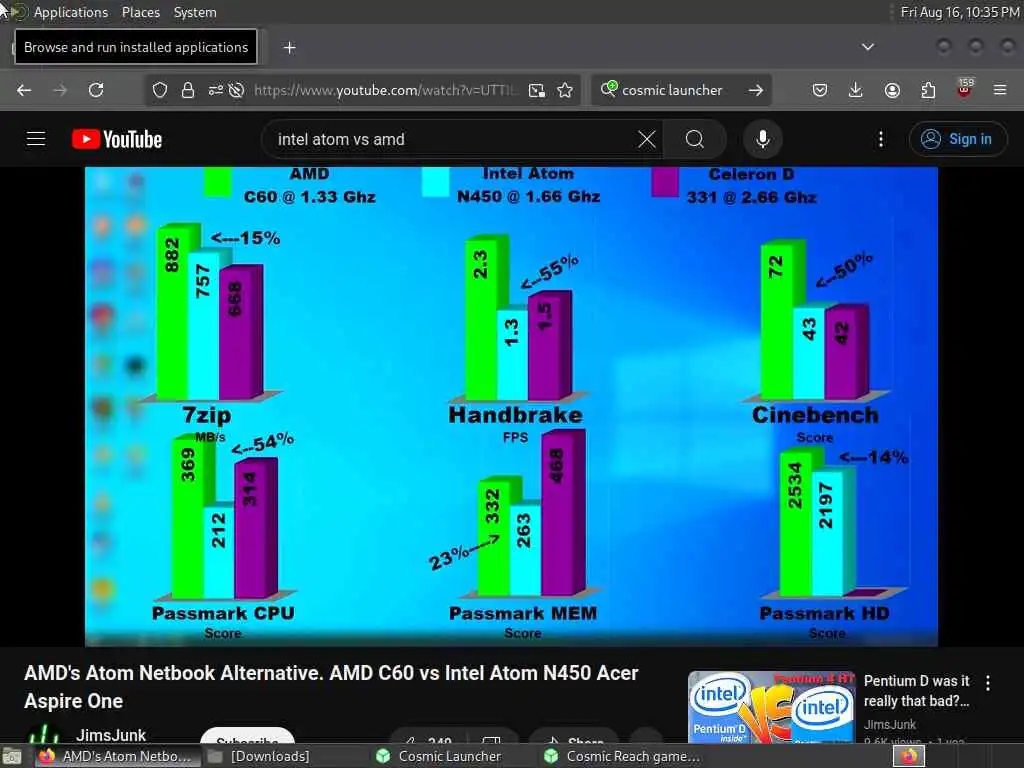This screenshot has height=768, width=1024.
Task: Open the Pentium D video thumbnail
Action: point(772,707)
